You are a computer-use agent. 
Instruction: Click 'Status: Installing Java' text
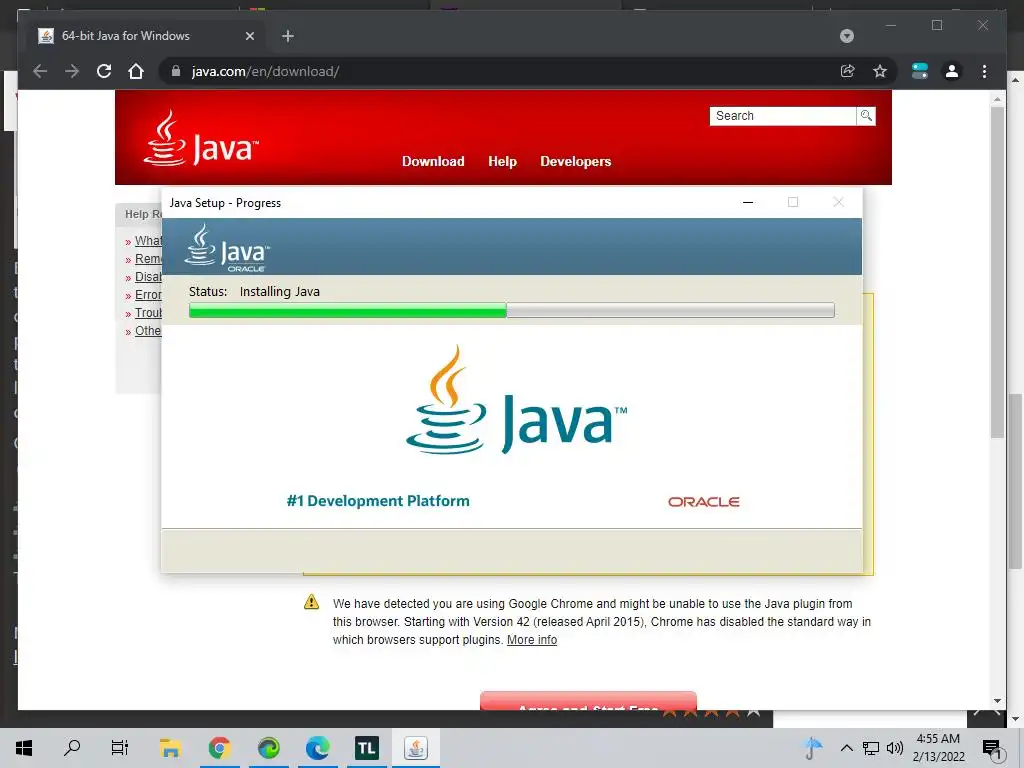[254, 291]
